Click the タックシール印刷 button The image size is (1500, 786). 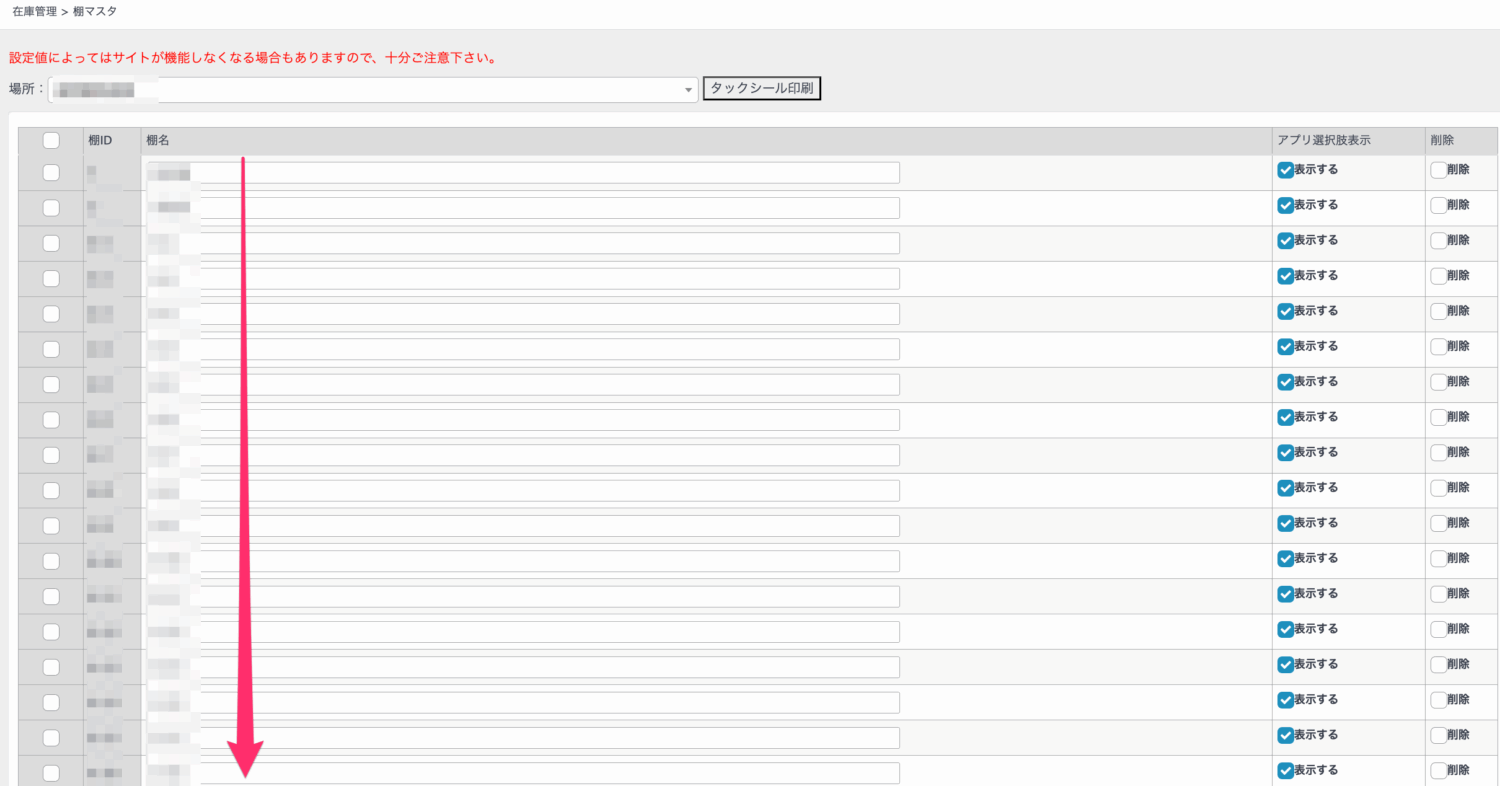pyautogui.click(x=761, y=89)
